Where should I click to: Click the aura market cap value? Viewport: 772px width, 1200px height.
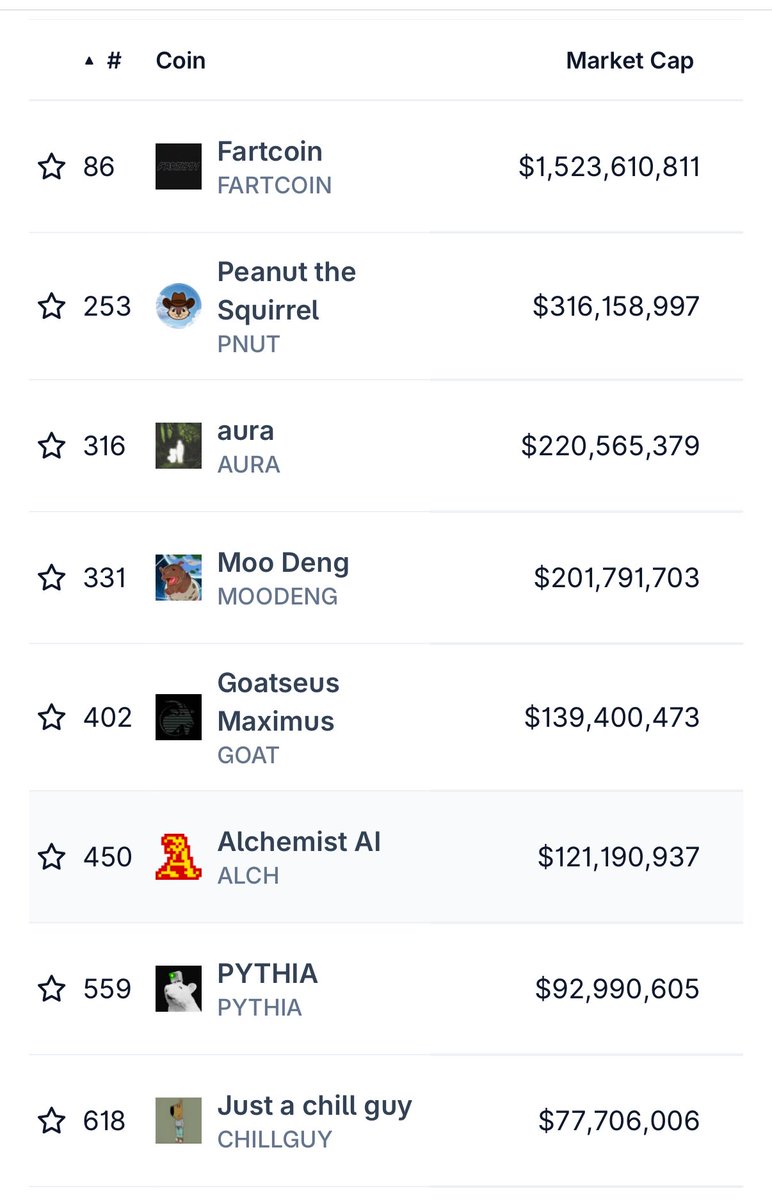[610, 445]
